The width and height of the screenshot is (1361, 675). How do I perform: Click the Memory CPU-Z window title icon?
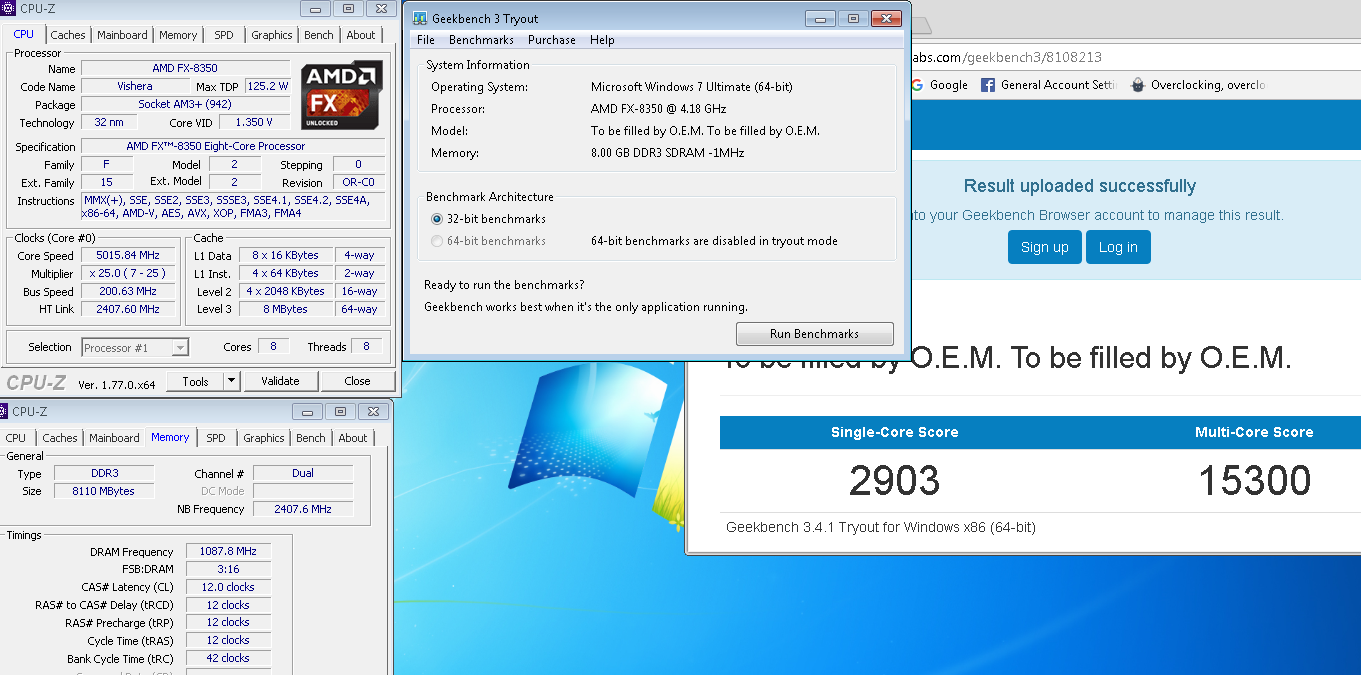click(x=4, y=411)
